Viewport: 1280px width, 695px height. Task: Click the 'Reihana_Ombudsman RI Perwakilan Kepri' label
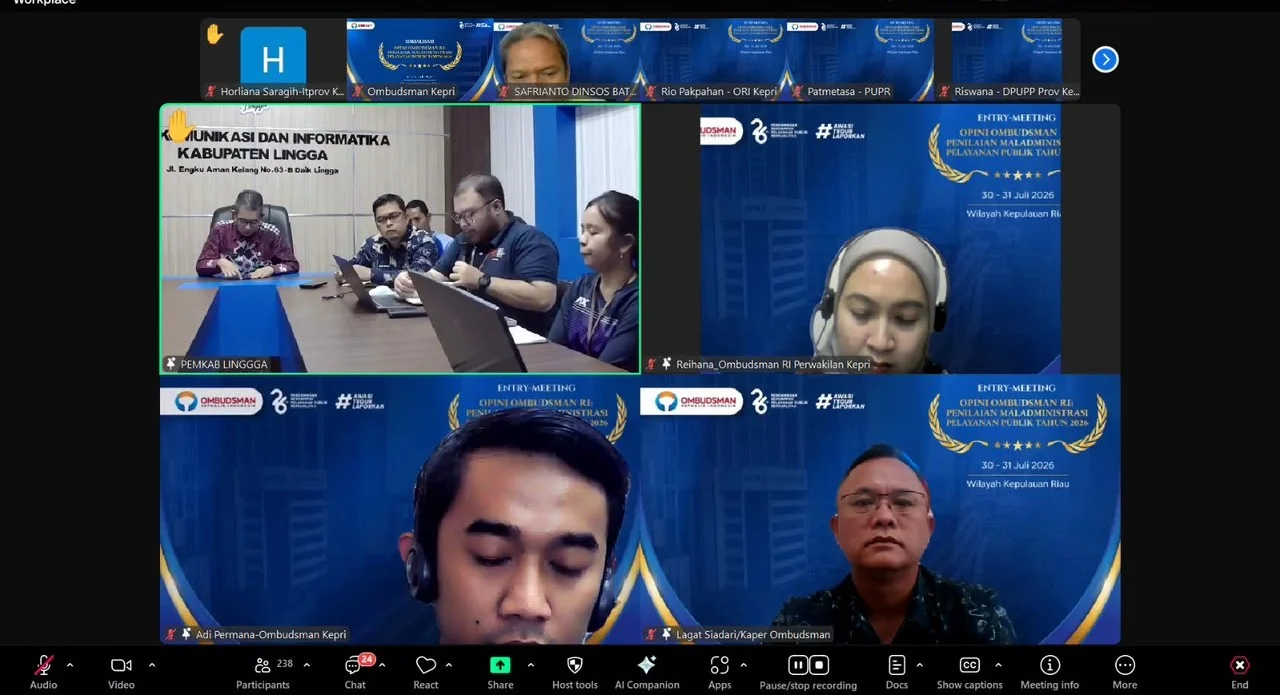point(773,364)
